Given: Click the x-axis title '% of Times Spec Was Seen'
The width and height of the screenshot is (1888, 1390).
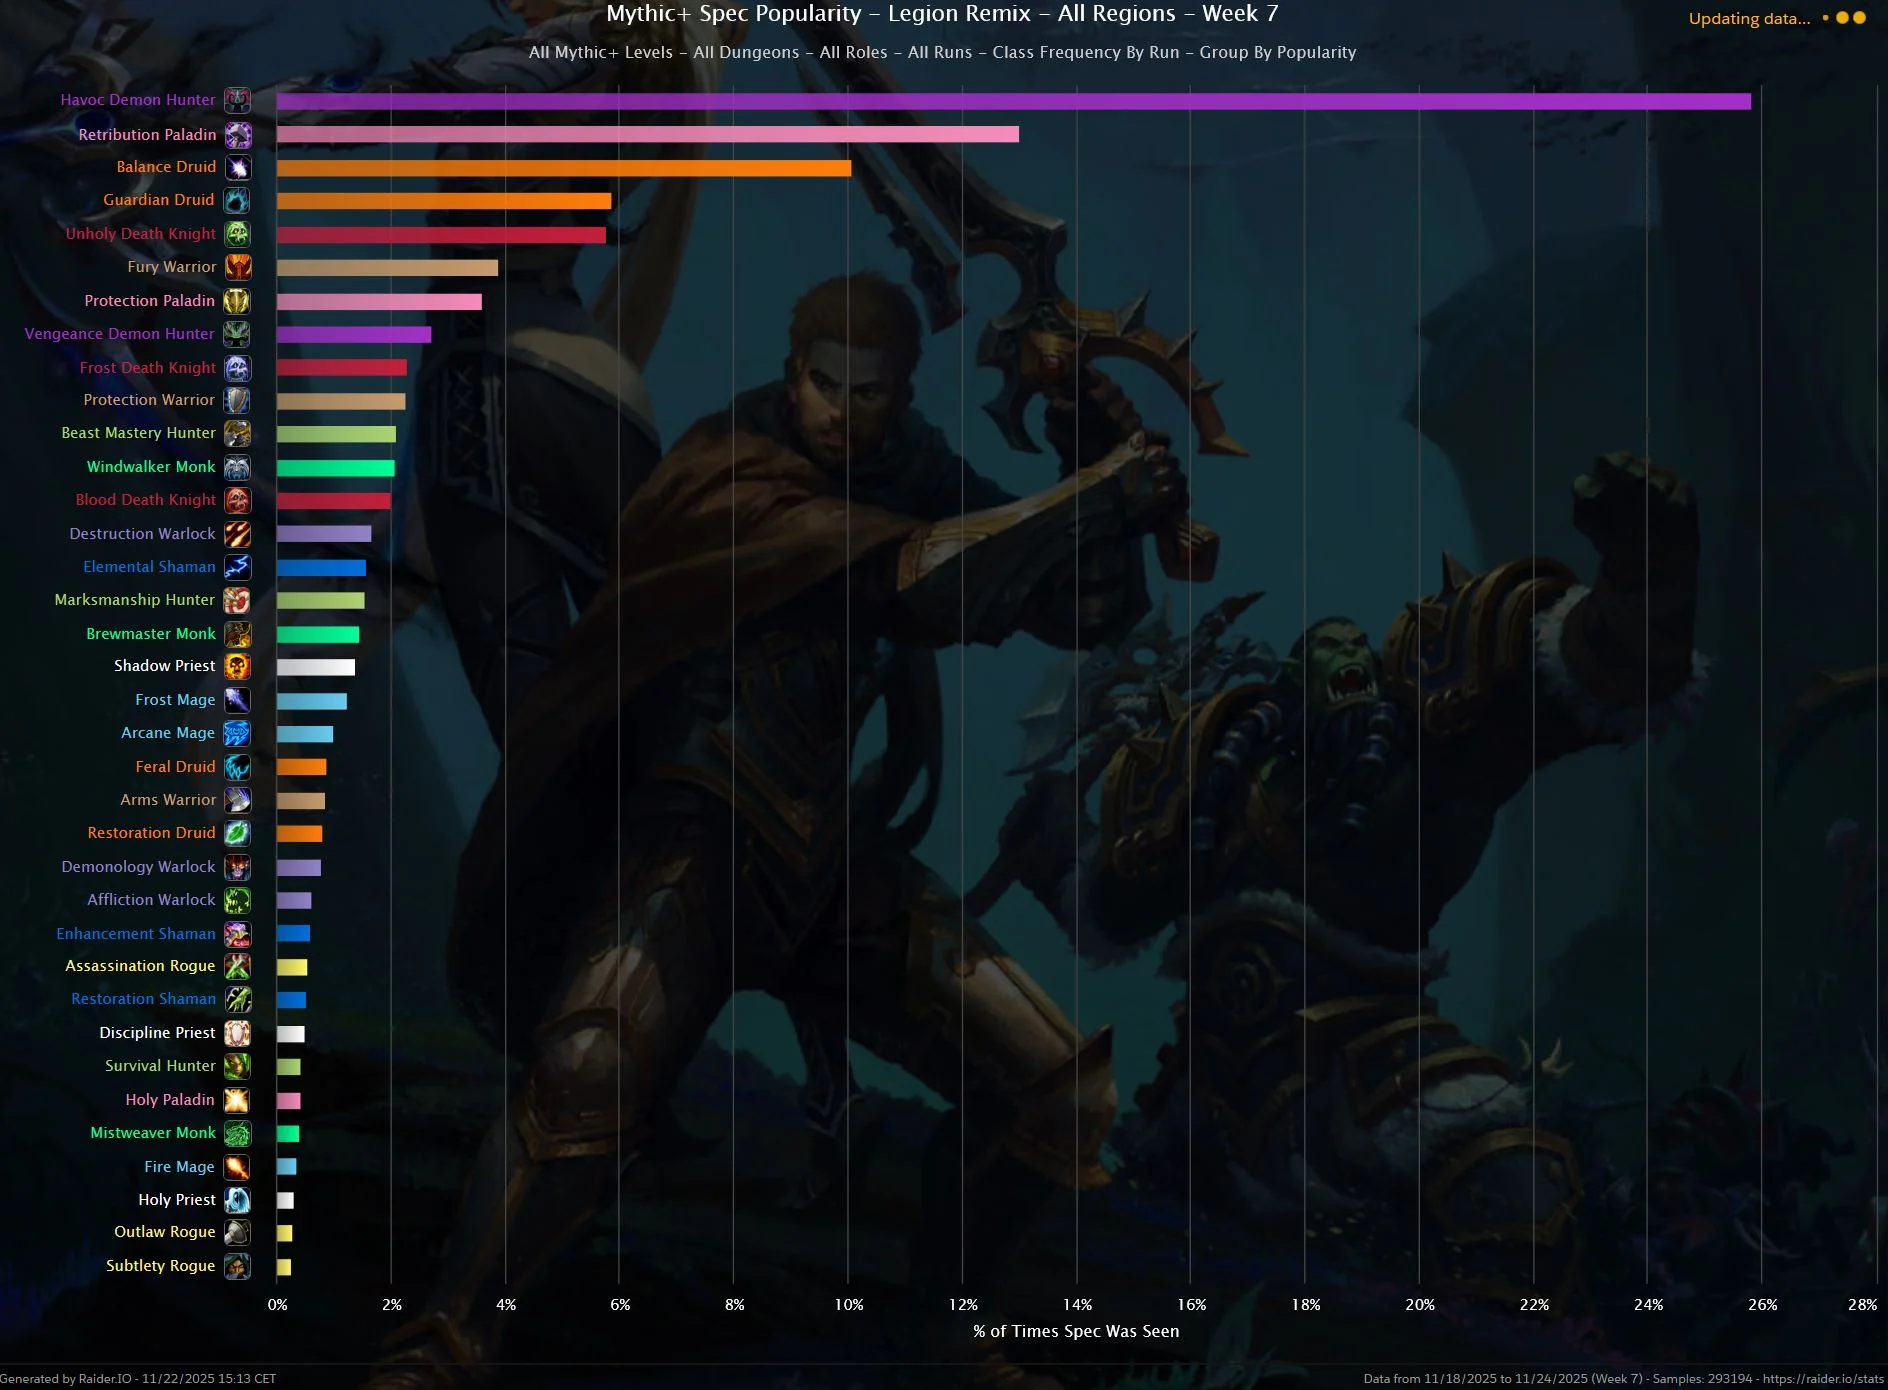Looking at the screenshot, I should [1076, 1331].
